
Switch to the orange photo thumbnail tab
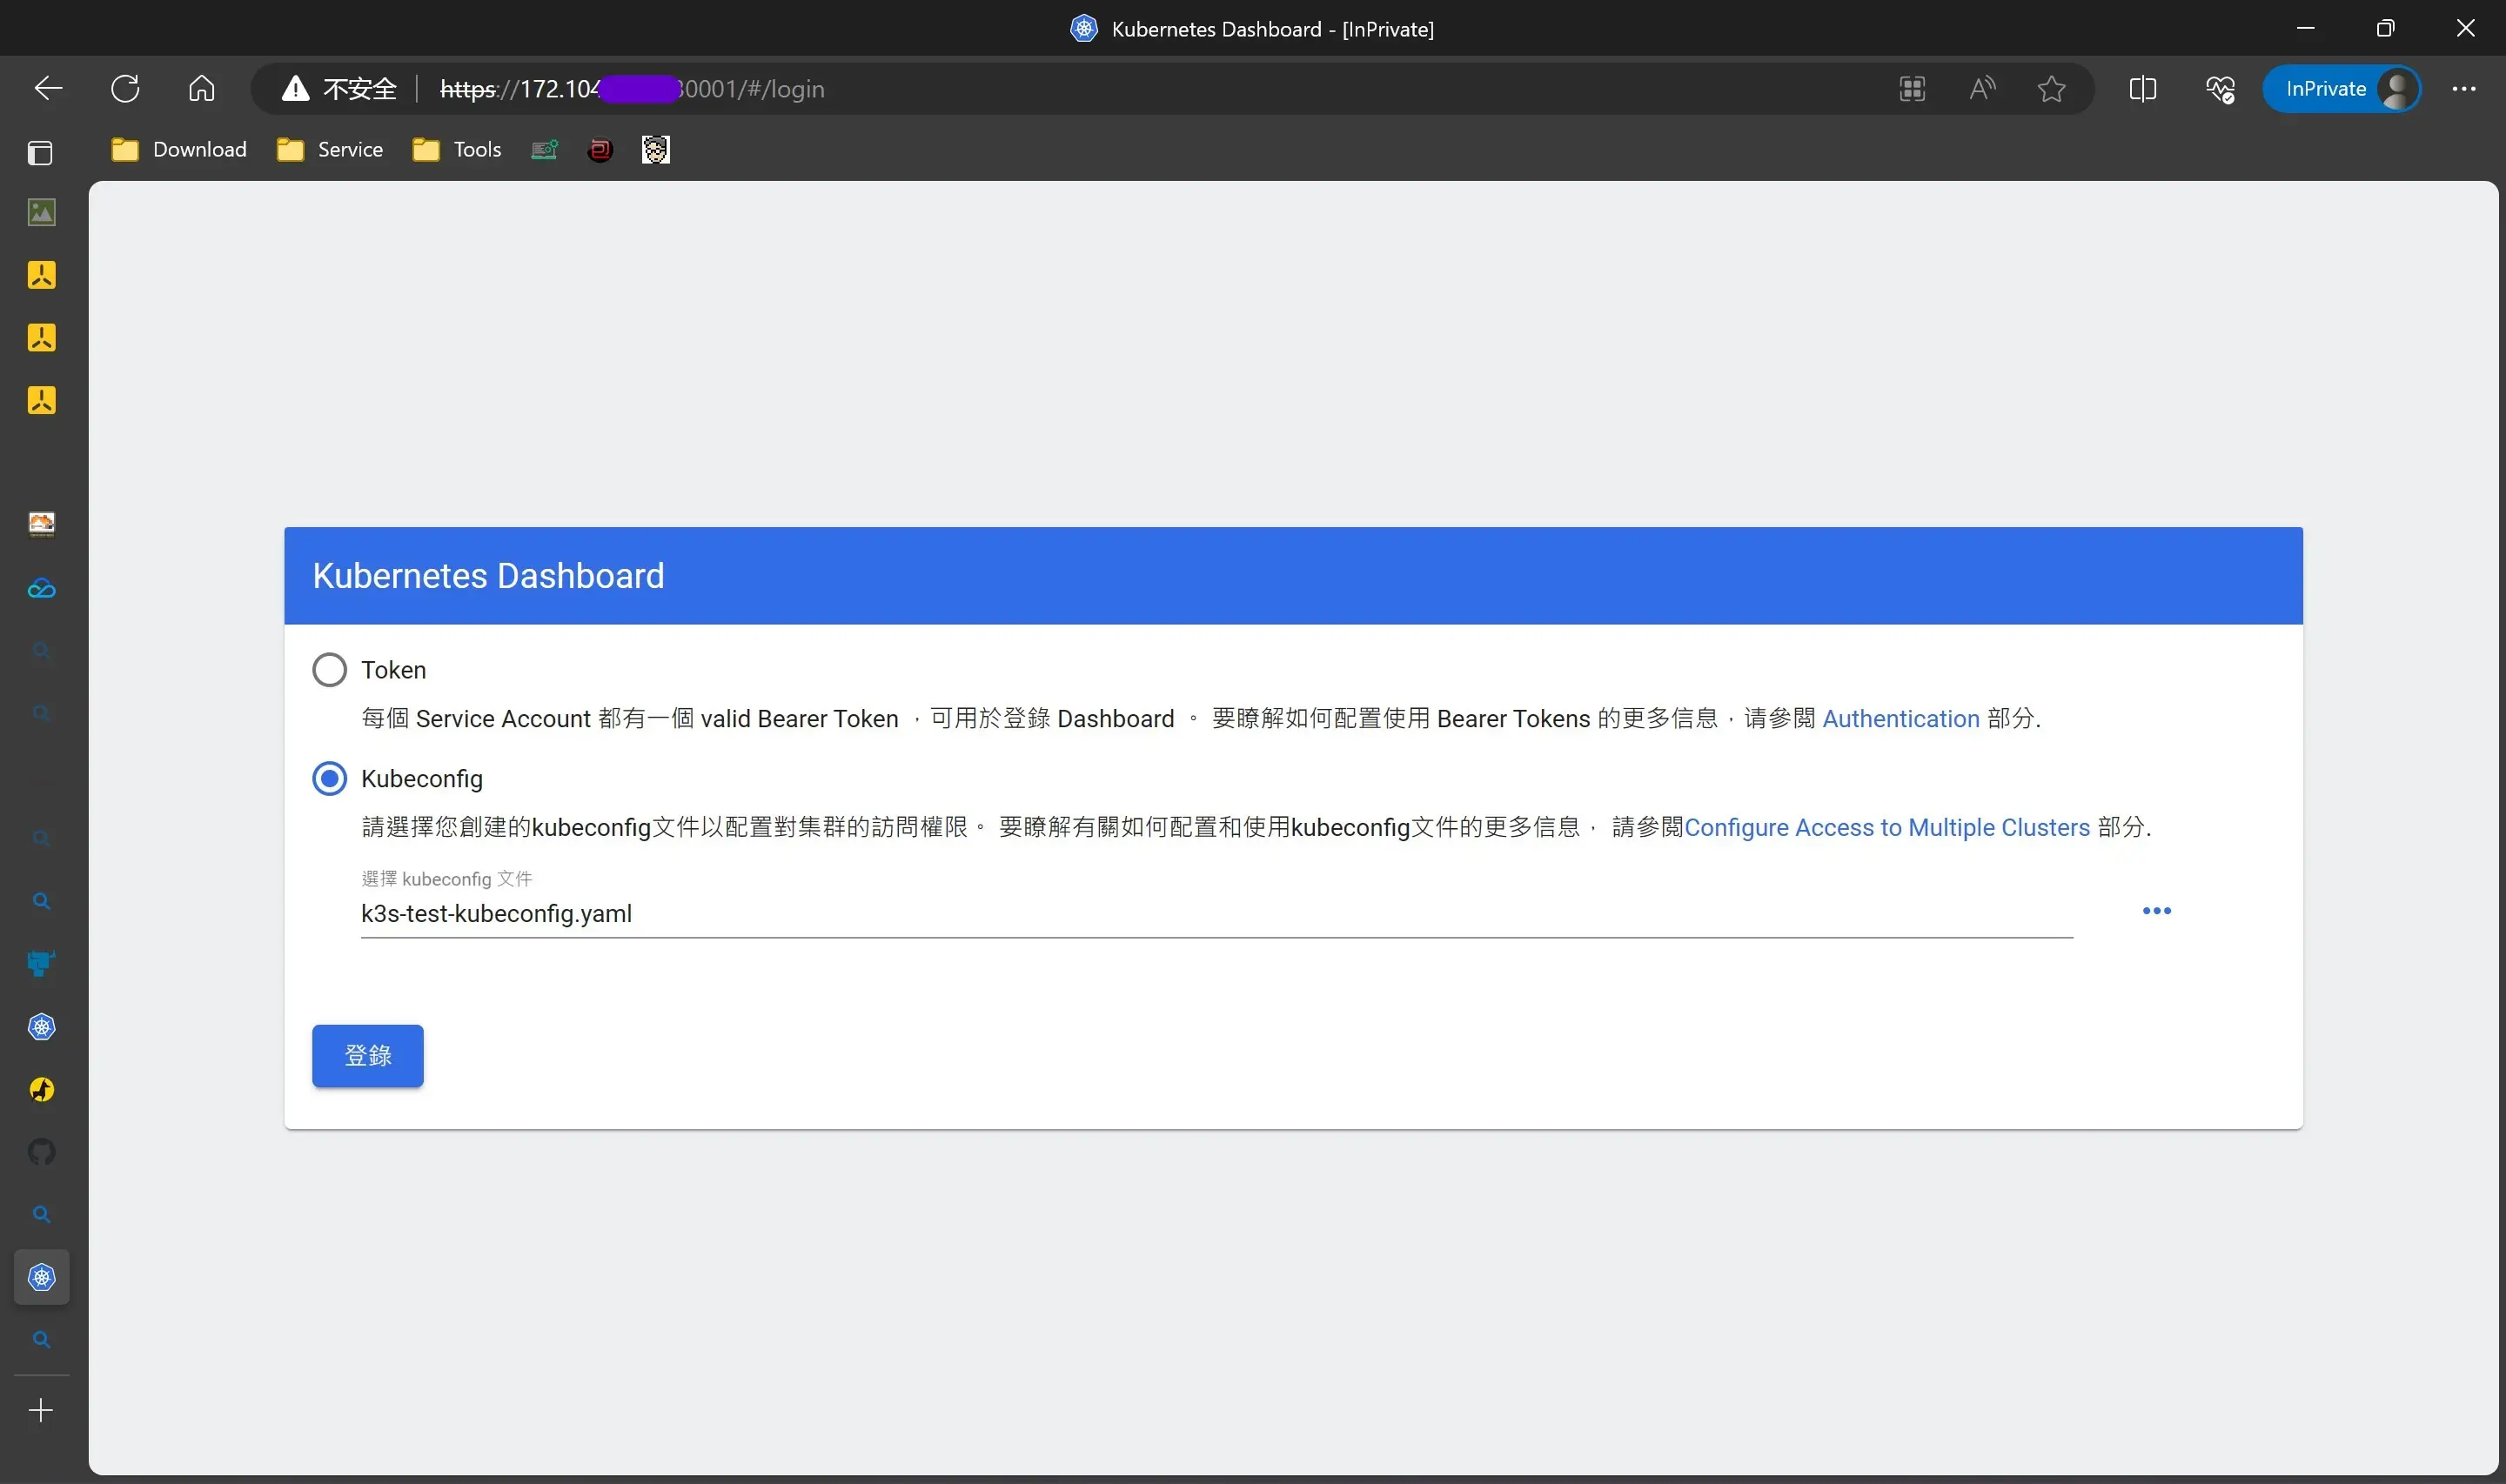tap(41, 524)
